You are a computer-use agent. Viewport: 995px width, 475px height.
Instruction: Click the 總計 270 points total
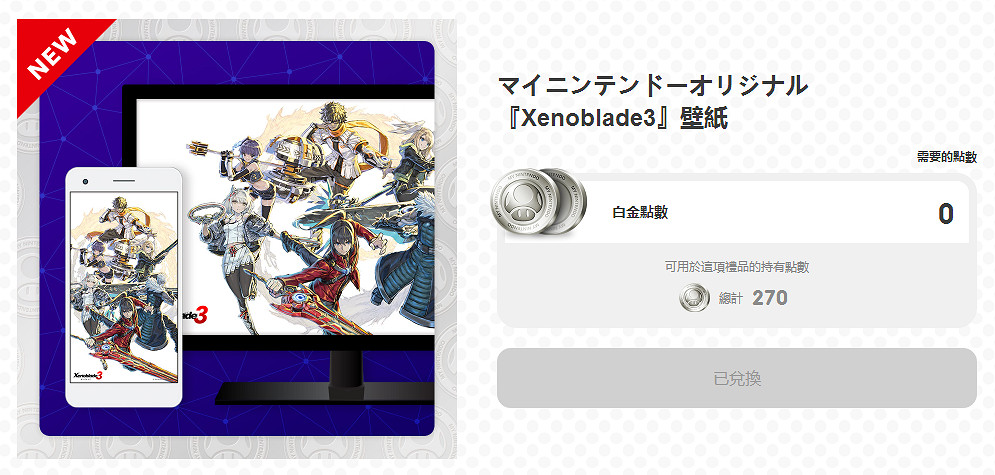(x=753, y=297)
